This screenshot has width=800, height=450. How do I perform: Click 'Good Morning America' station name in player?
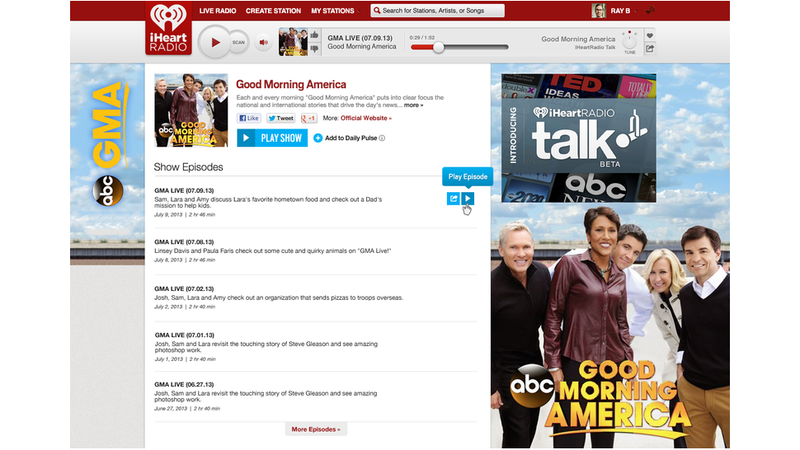(578, 39)
